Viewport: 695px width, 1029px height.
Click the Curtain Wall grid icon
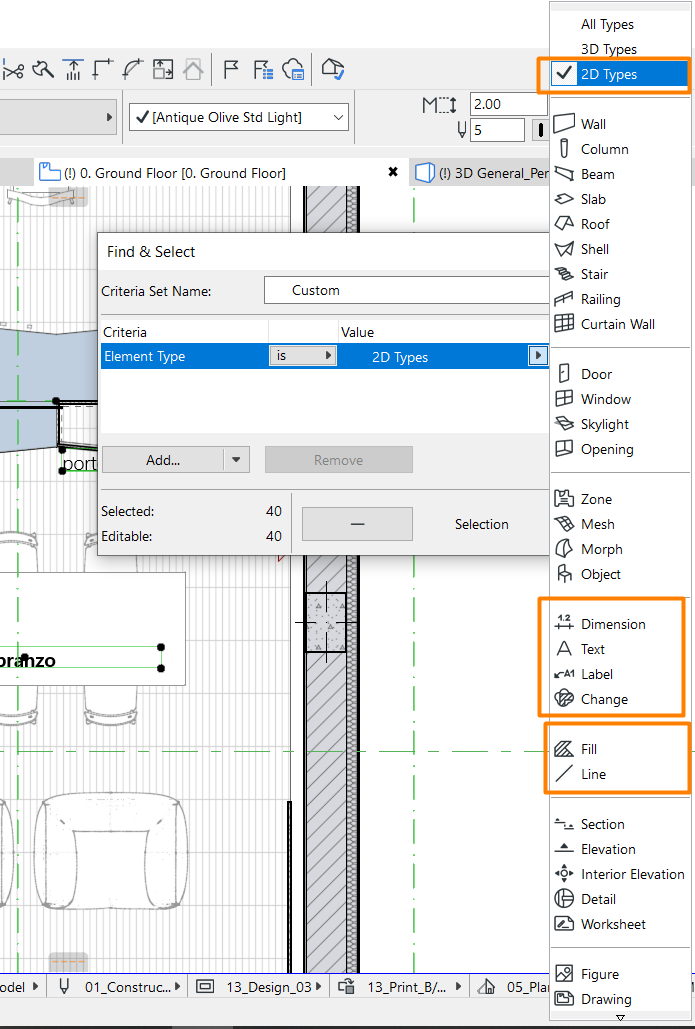[x=564, y=324]
